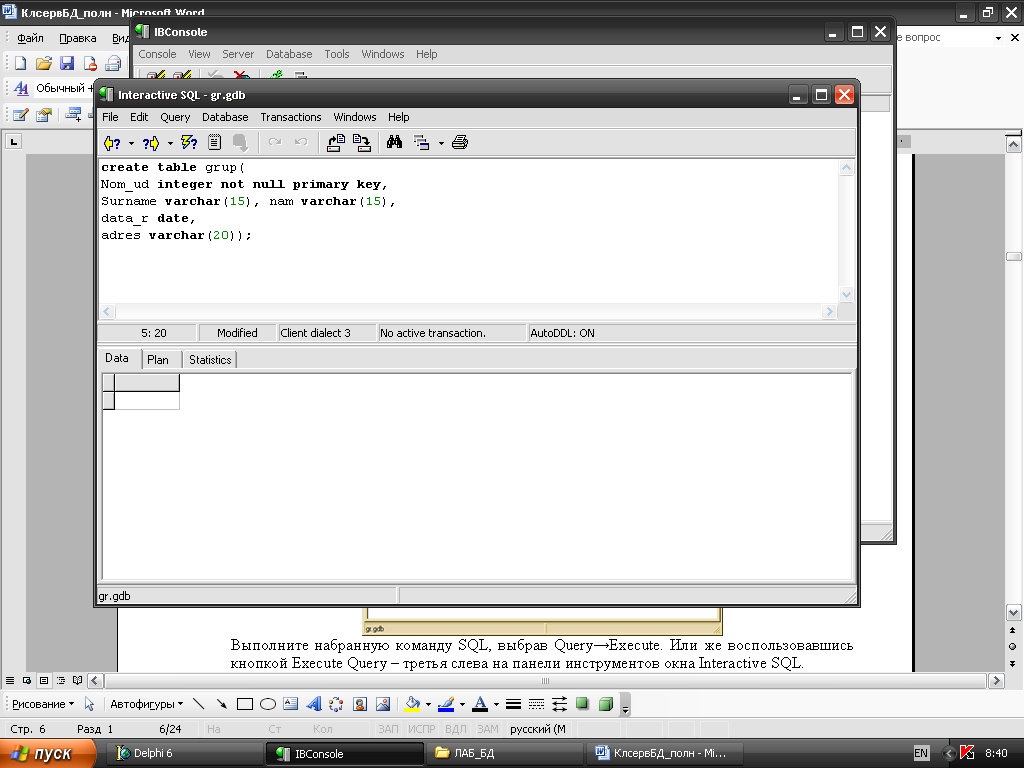Expand the Previous Query dropdown arrow
Viewport: 1024px width, 768px height.
[131, 143]
